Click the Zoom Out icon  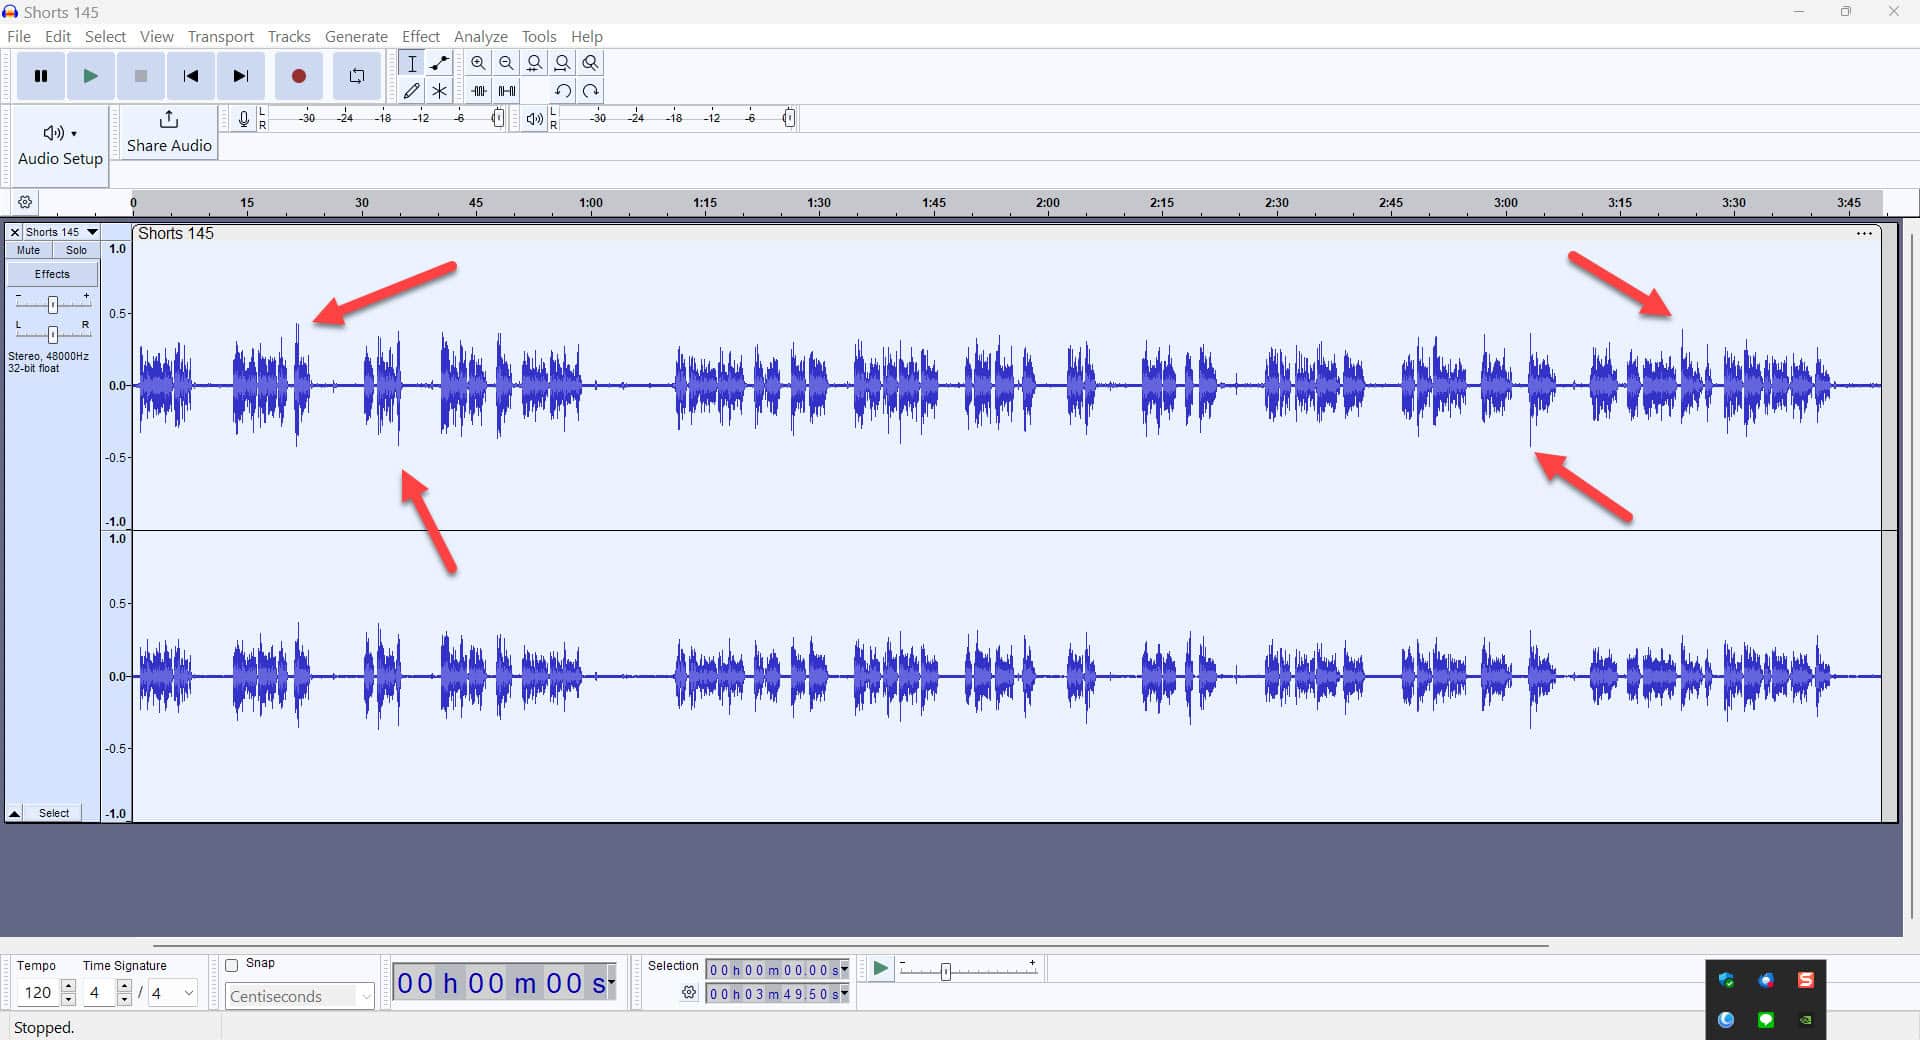pos(506,63)
